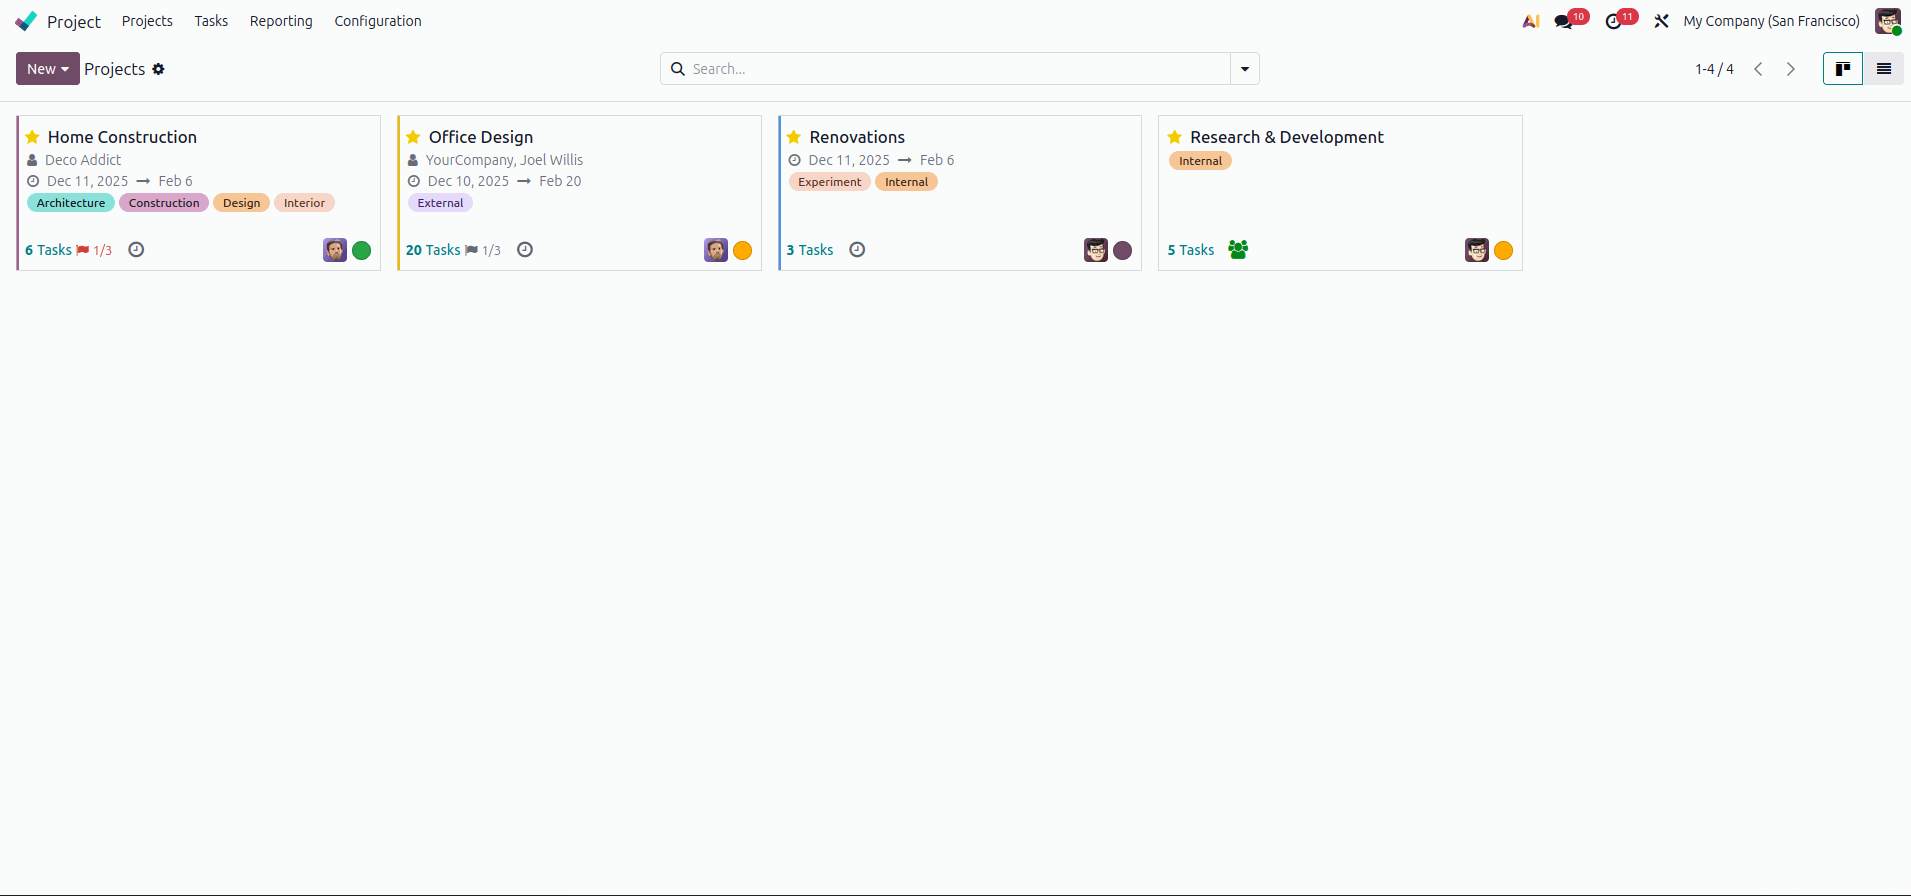Toggle favorite star on Office Design

click(413, 137)
